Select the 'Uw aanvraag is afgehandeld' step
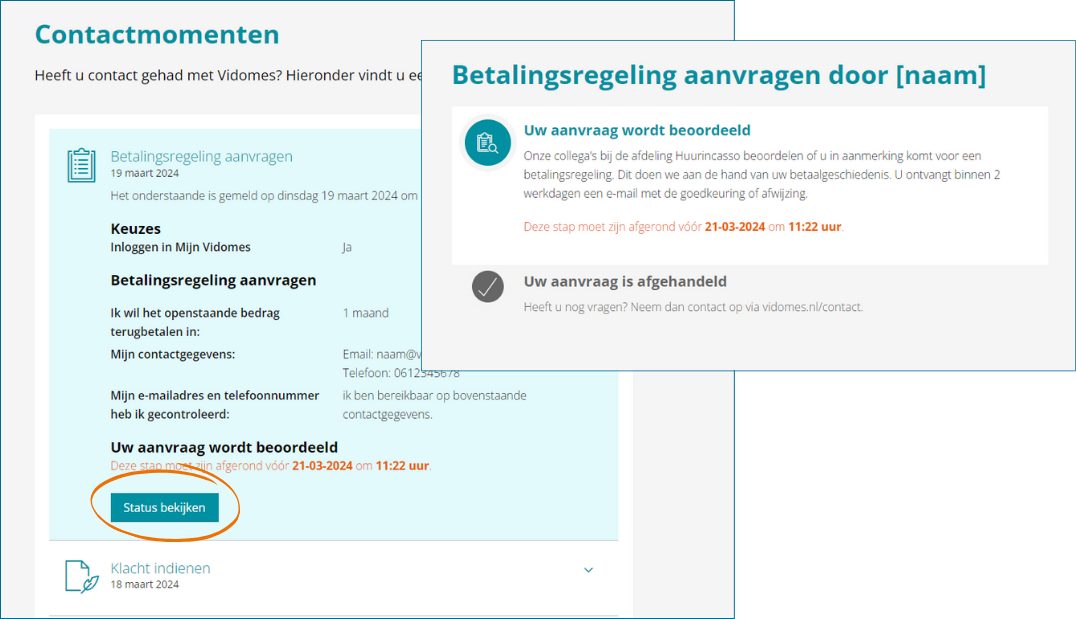Screen dimensions: 1076x619 tap(624, 282)
